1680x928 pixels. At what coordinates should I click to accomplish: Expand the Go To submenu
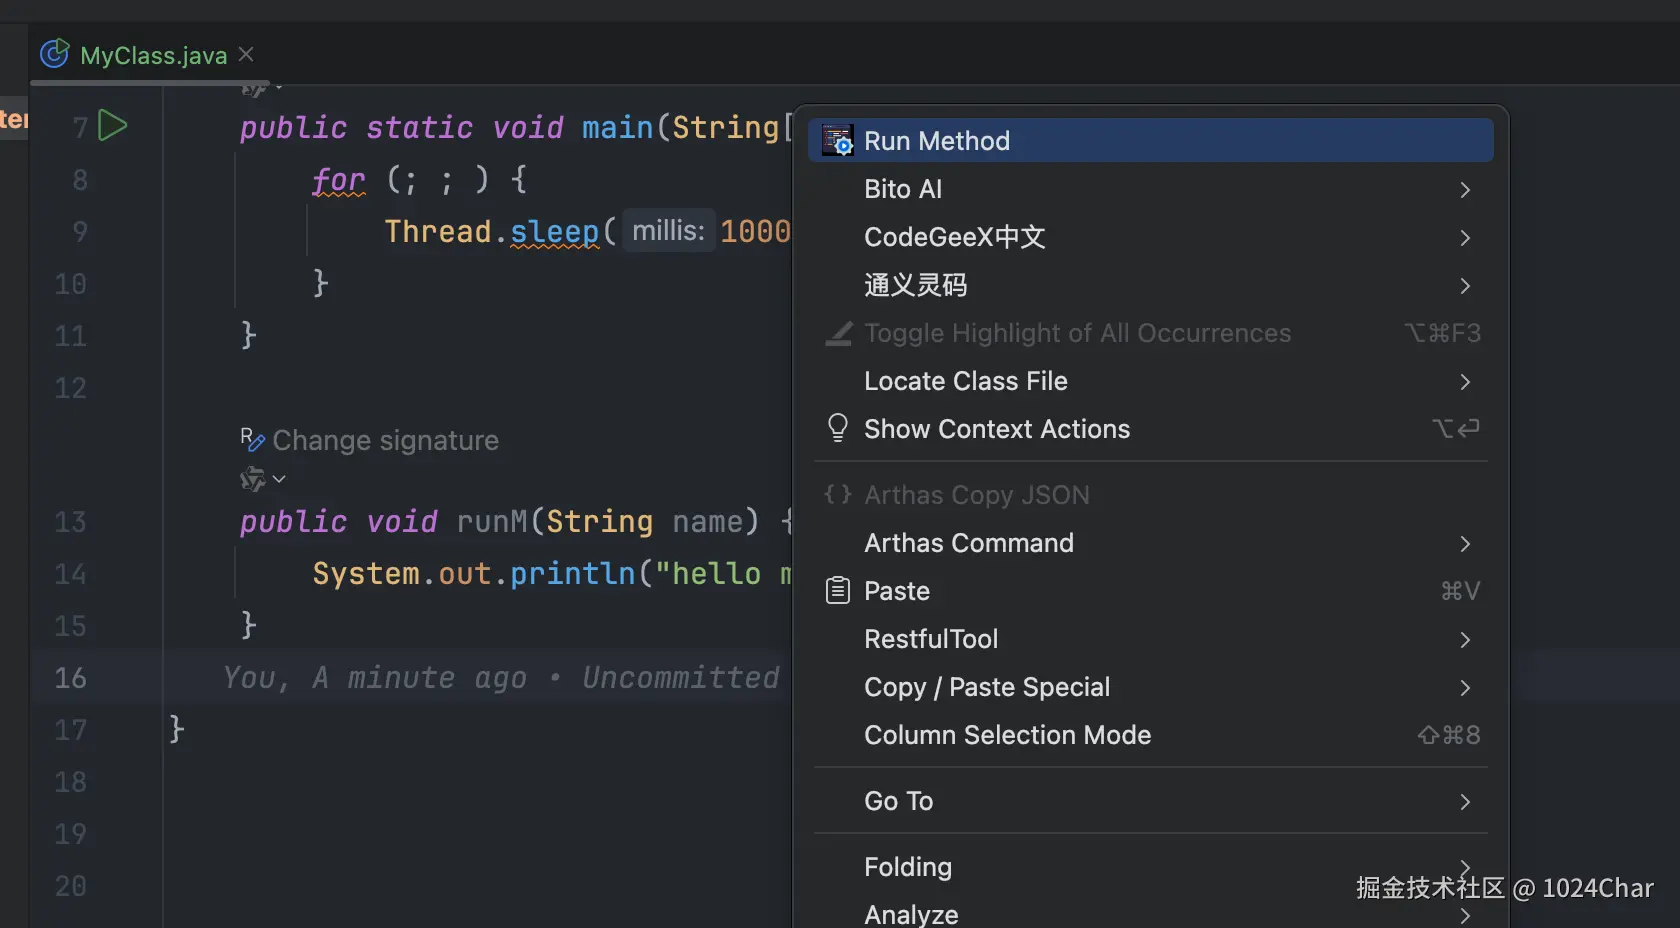coord(1464,802)
